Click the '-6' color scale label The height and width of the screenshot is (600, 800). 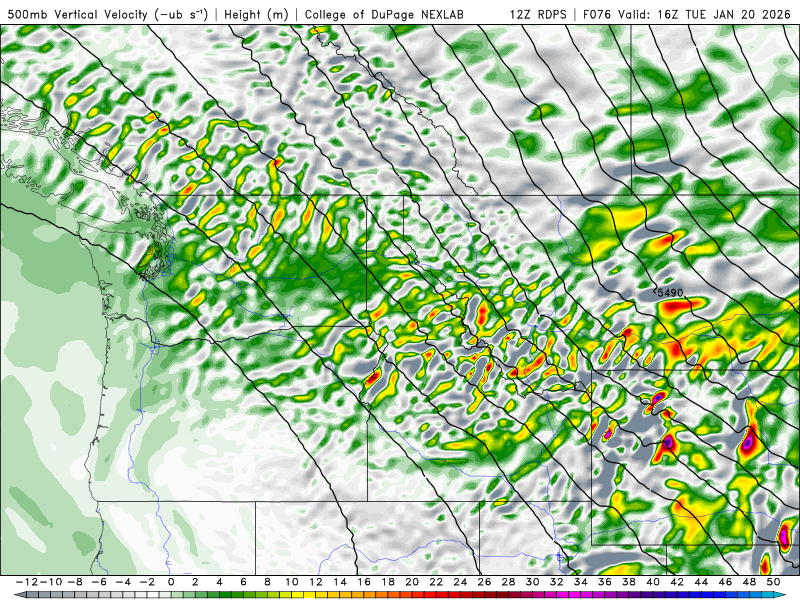pyautogui.click(x=99, y=582)
